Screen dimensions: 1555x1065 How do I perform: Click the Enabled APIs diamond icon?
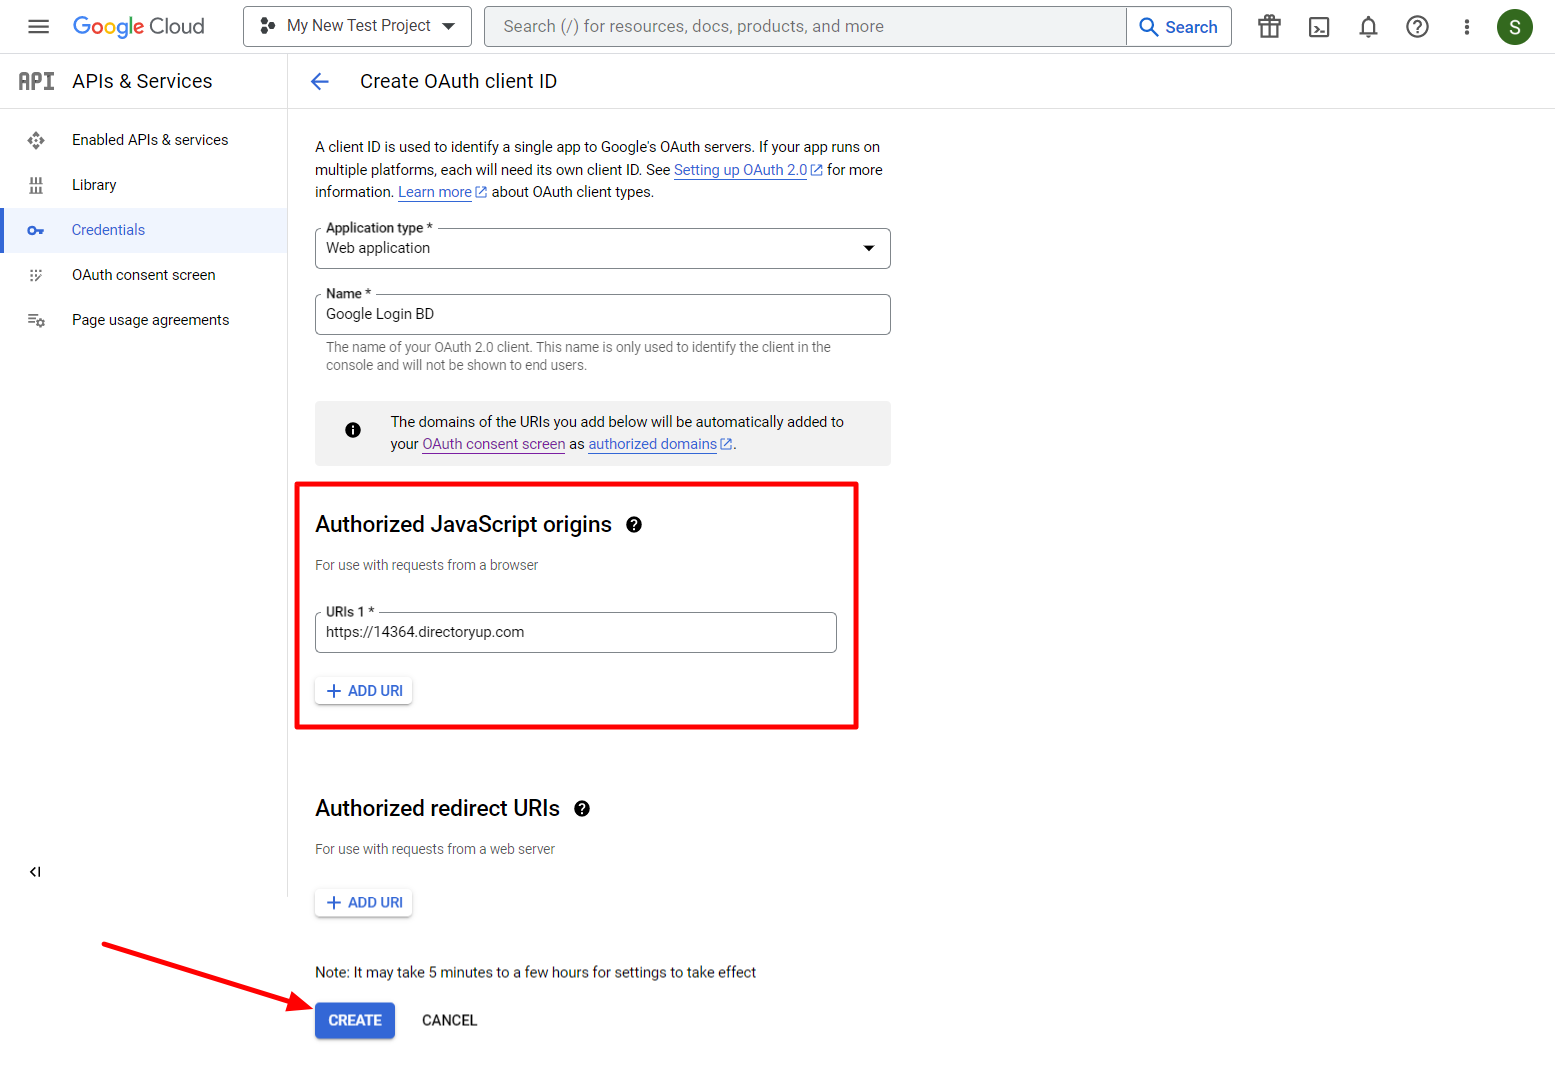coord(36,140)
